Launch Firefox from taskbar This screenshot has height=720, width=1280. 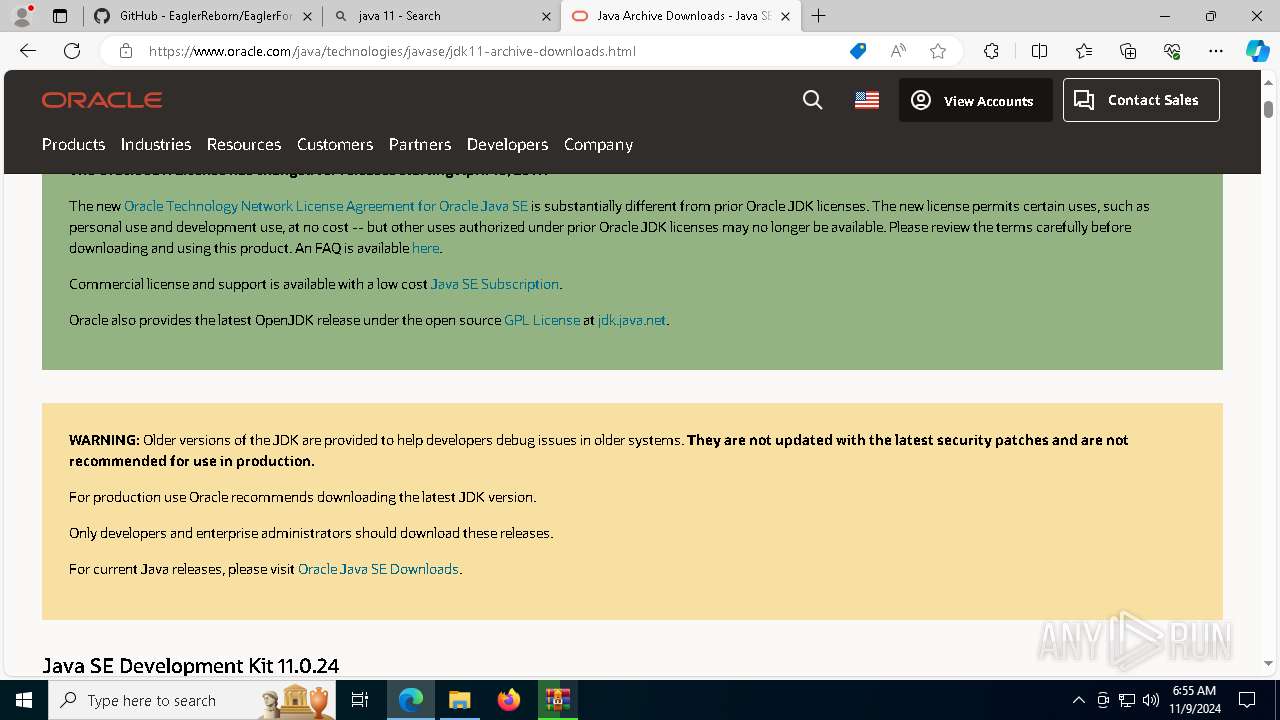point(509,700)
